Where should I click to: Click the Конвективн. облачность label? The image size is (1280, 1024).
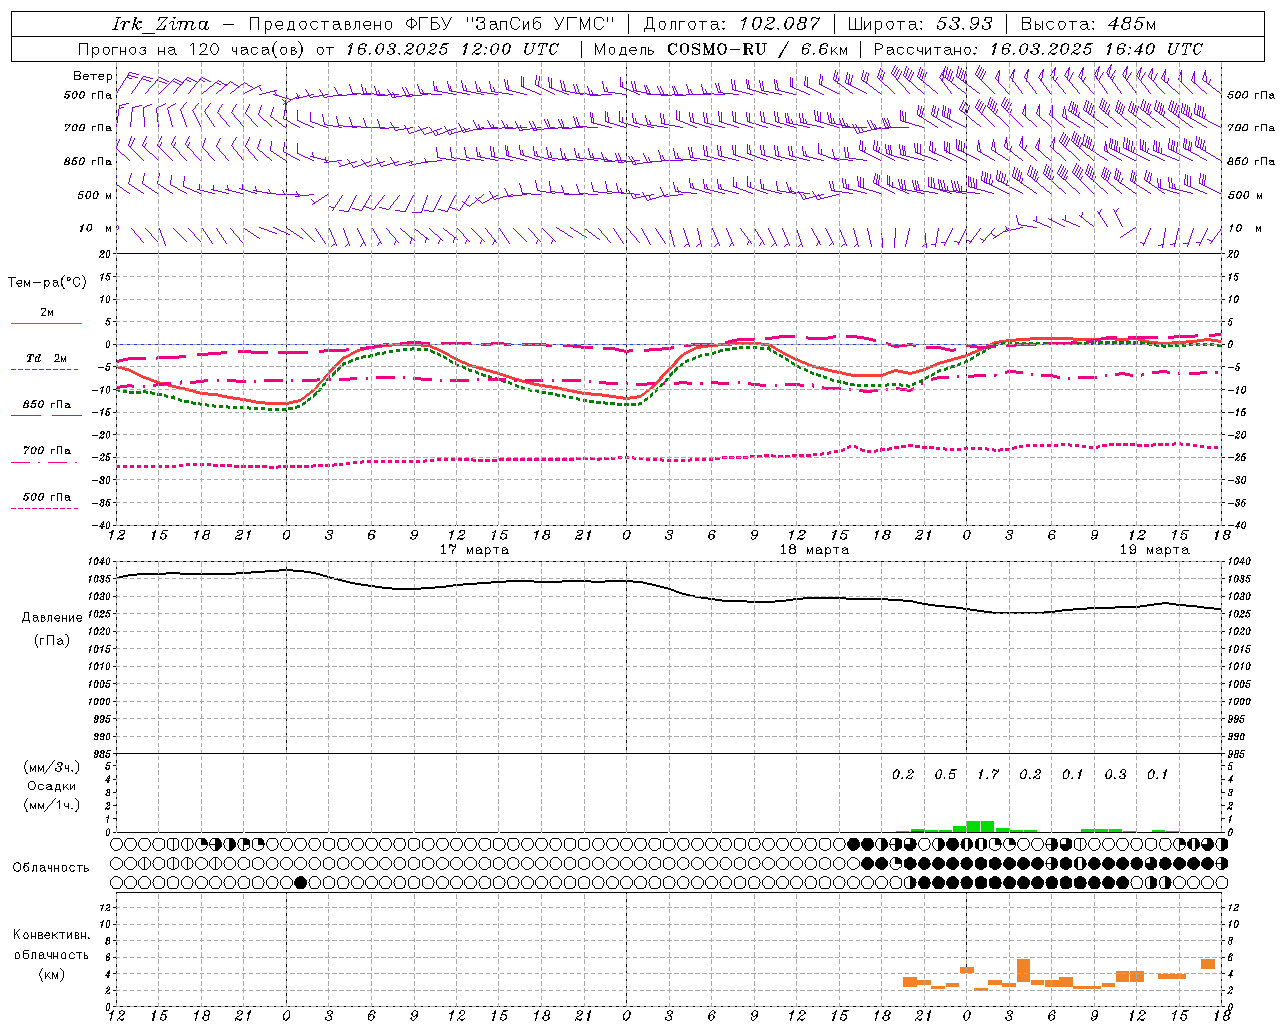52,945
